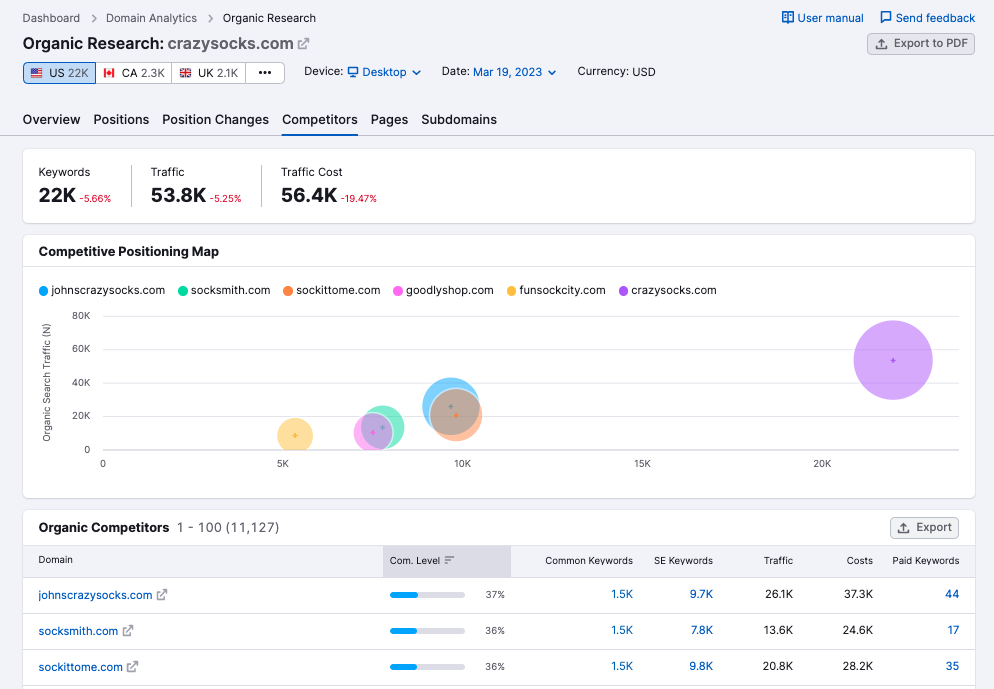This screenshot has height=689, width=994.
Task: Toggle sockittome.com legend series
Action: click(x=332, y=290)
